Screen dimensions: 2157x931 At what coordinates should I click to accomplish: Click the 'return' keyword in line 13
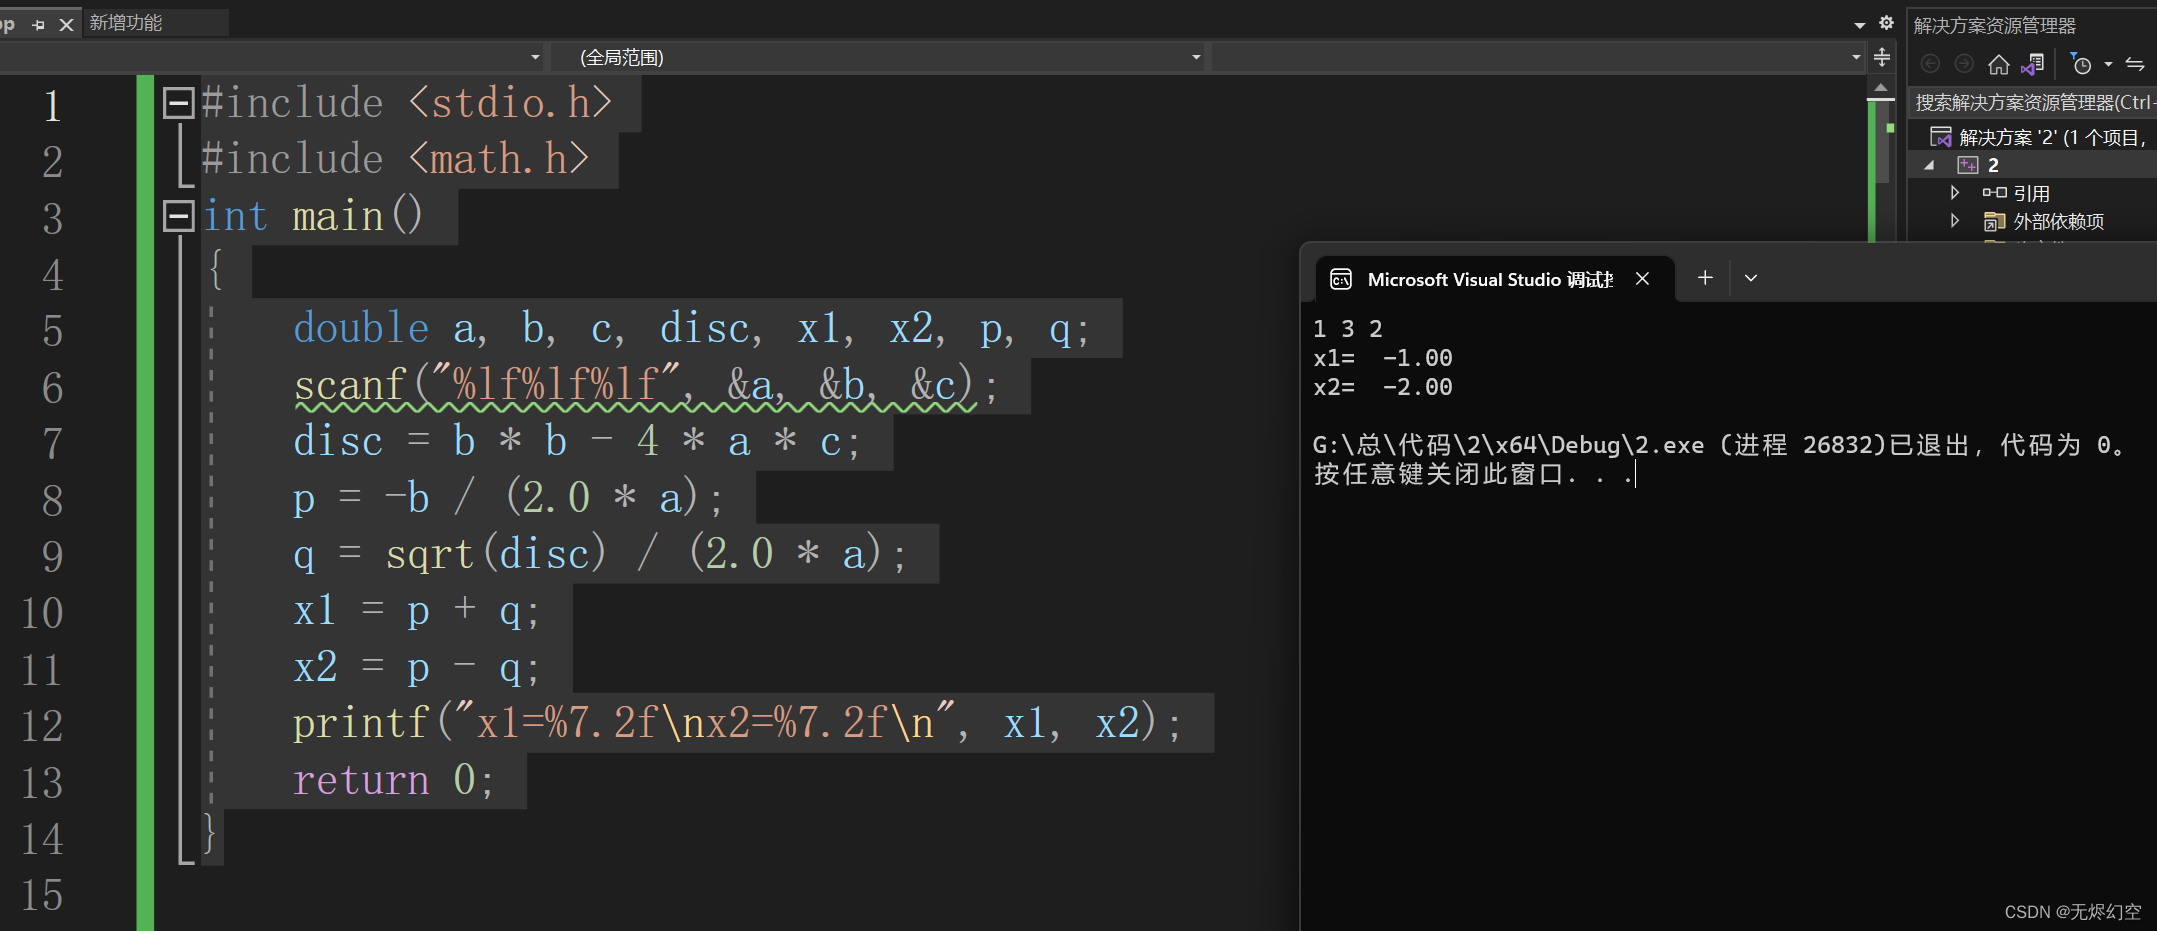361,779
